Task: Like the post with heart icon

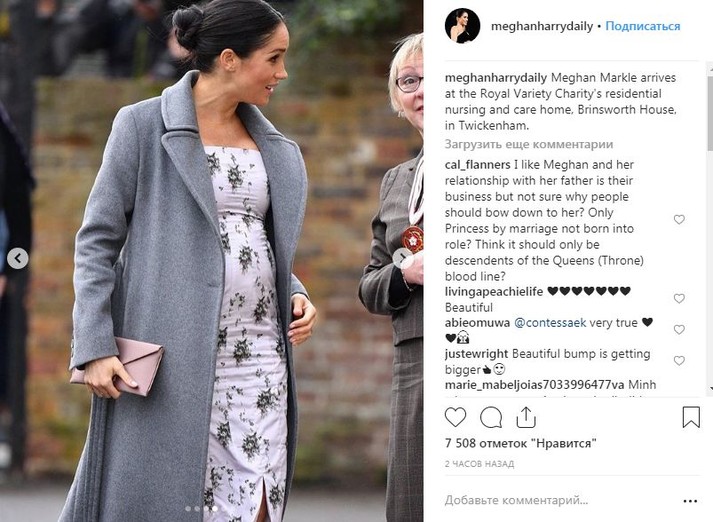Action: click(x=455, y=417)
